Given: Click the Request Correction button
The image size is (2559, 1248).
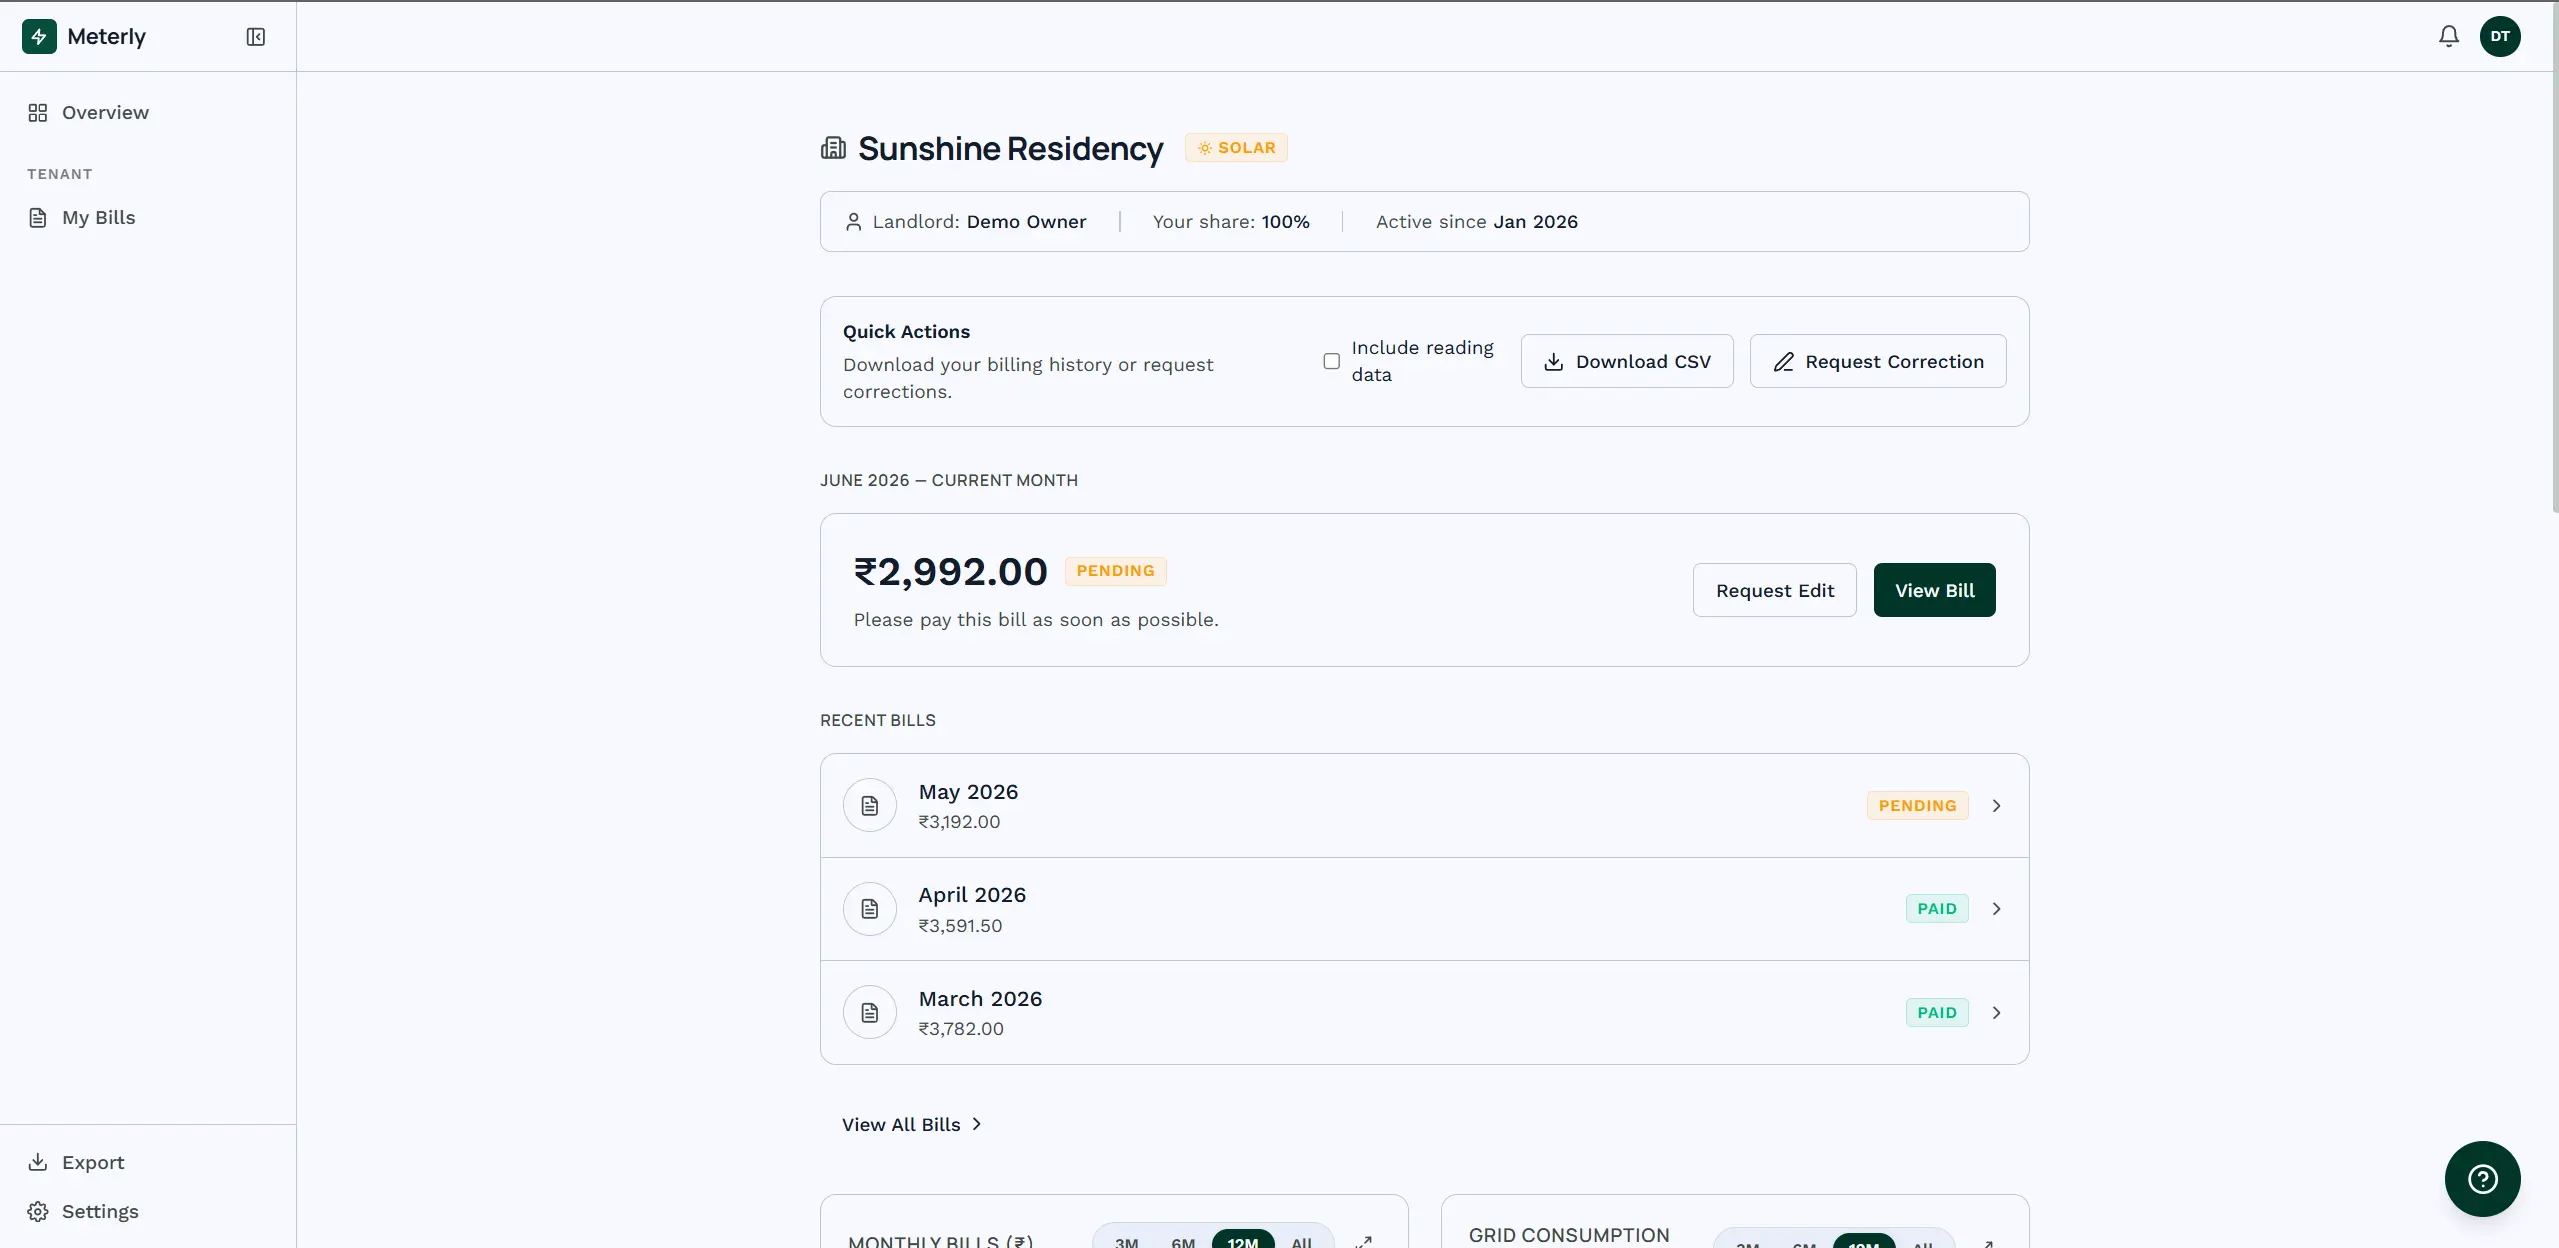Looking at the screenshot, I should click(1878, 361).
